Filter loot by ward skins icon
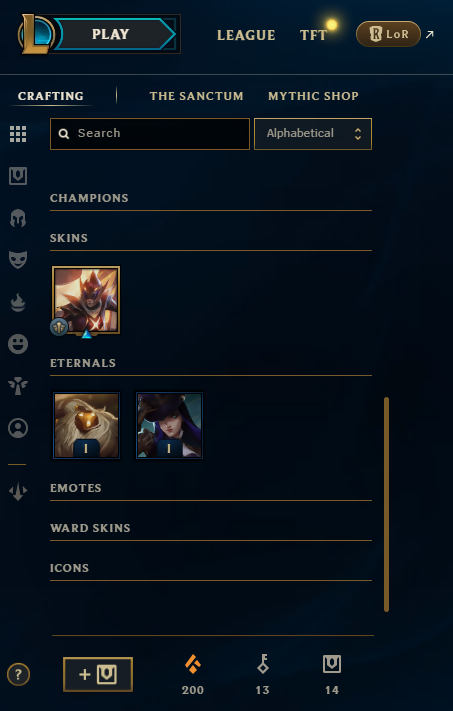This screenshot has height=711, width=453. (x=18, y=386)
